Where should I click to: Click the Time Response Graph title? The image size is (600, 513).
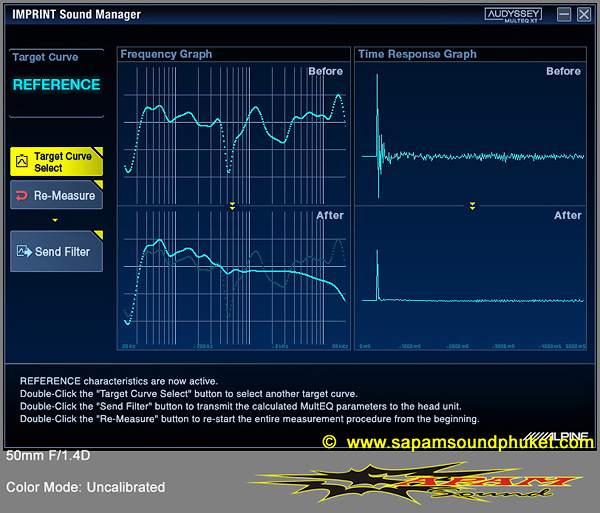click(417, 54)
